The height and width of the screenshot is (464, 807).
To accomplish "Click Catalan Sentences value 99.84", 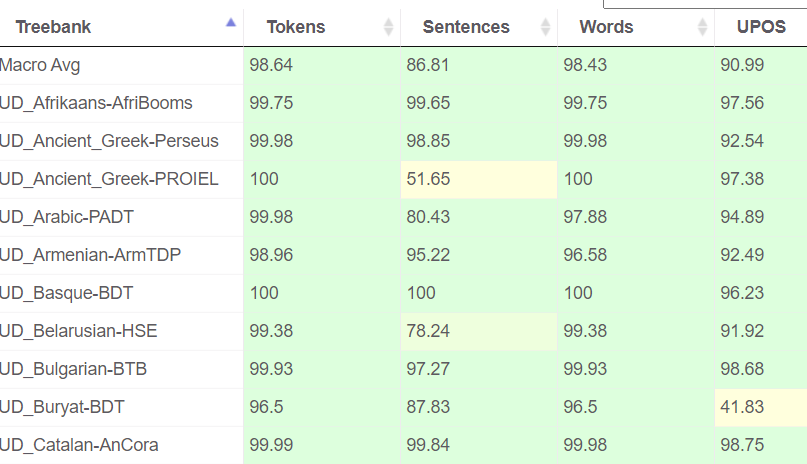I will coord(428,445).
